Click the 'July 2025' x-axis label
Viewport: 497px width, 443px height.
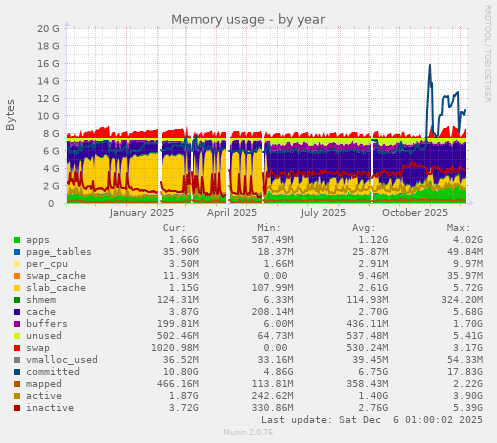click(323, 213)
